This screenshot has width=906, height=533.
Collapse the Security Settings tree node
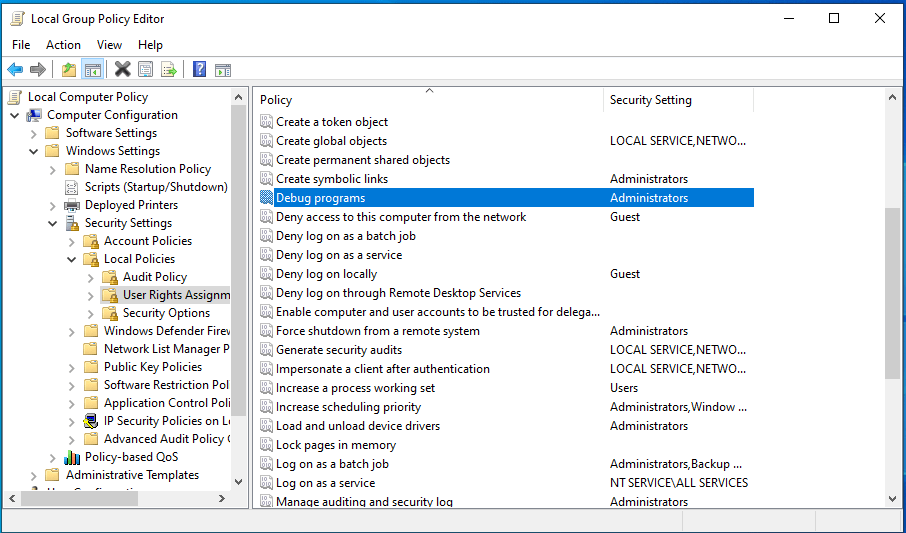[53, 223]
